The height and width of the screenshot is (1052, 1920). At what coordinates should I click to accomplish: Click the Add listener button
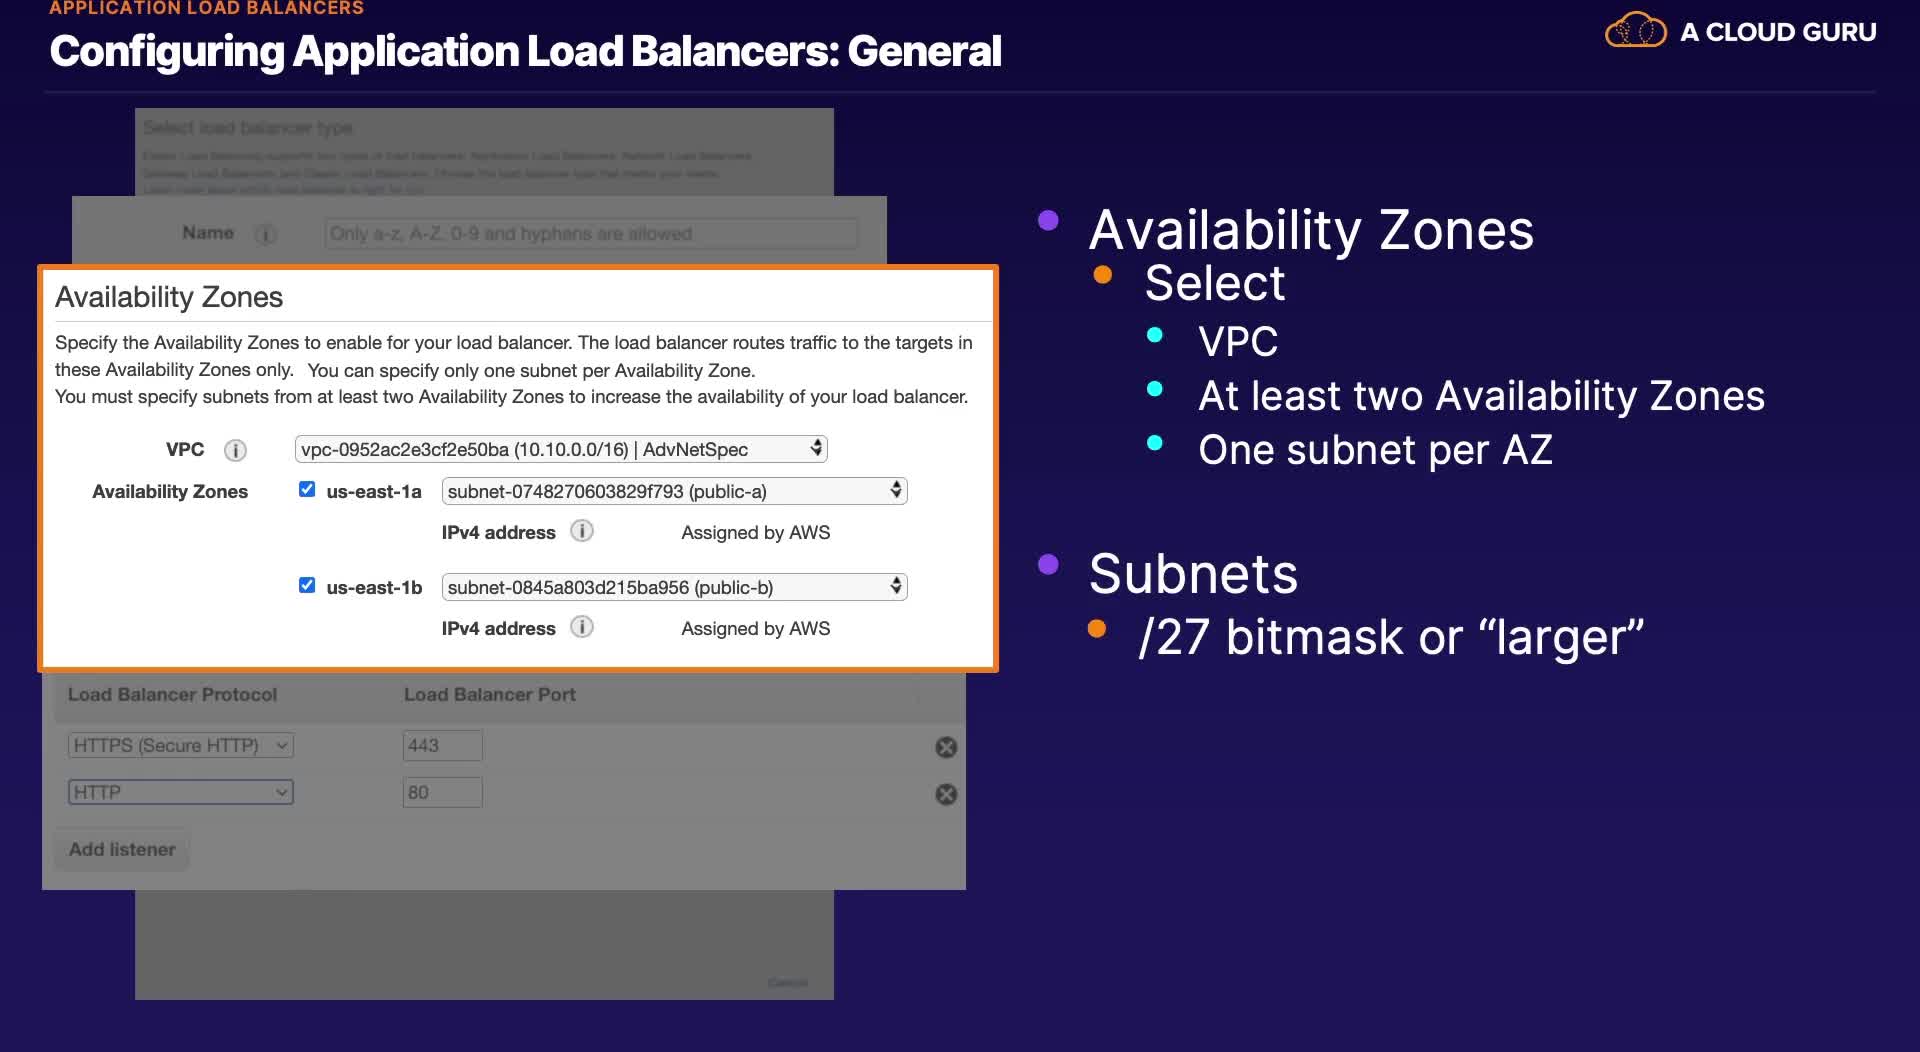coord(122,849)
